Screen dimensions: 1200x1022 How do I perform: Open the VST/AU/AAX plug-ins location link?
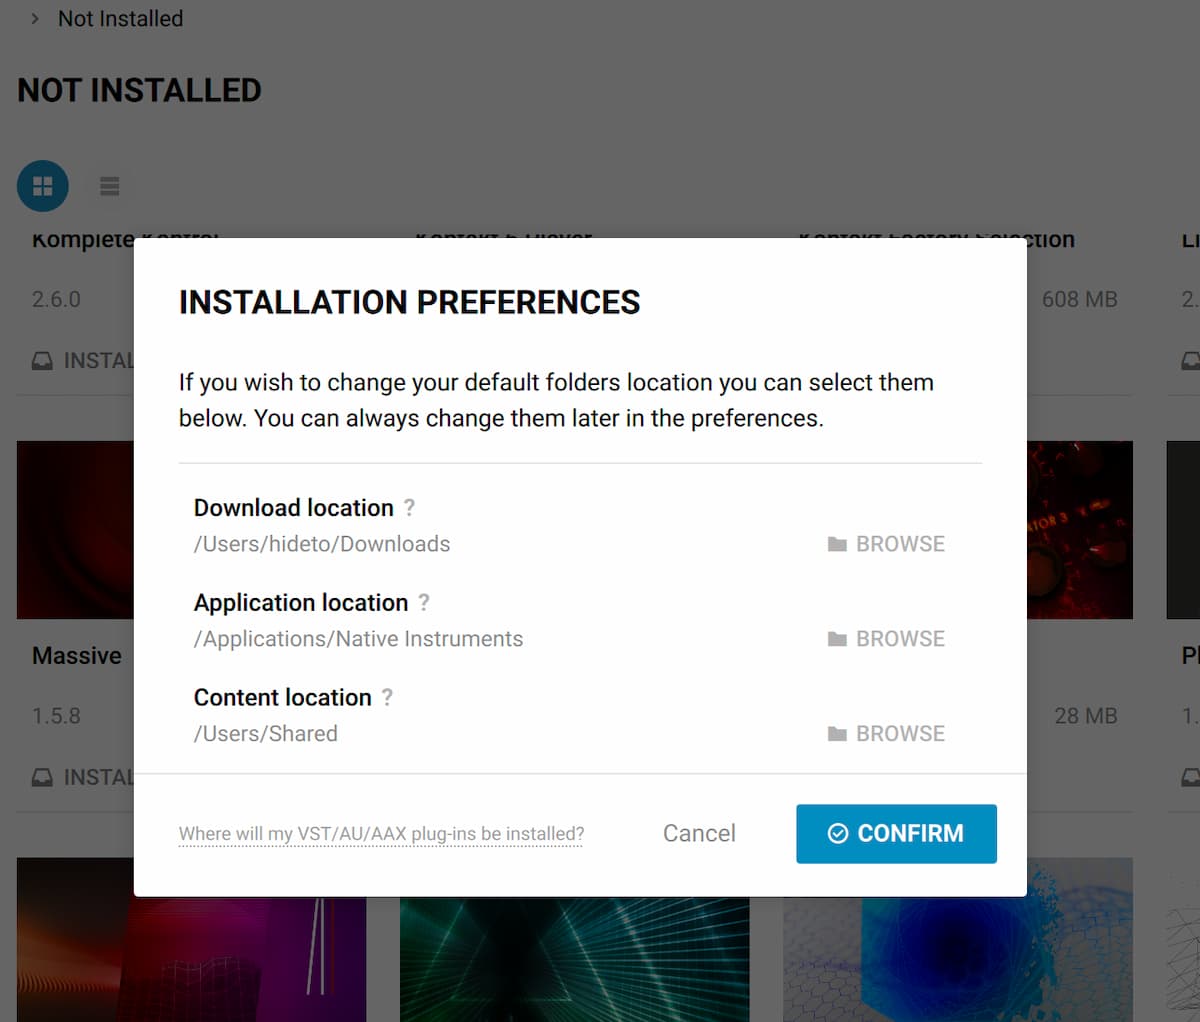point(381,834)
